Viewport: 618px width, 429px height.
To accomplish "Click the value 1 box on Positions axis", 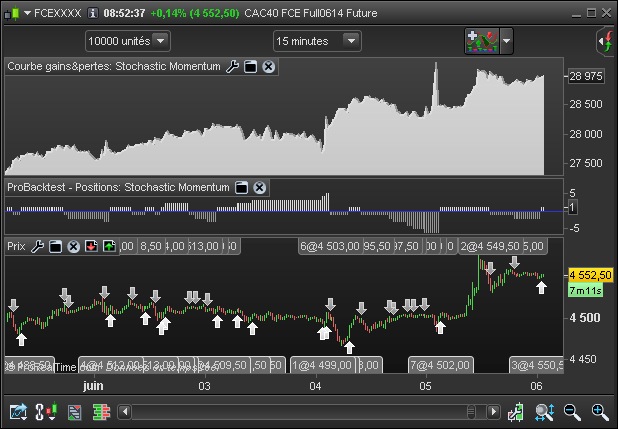I will (572, 207).
